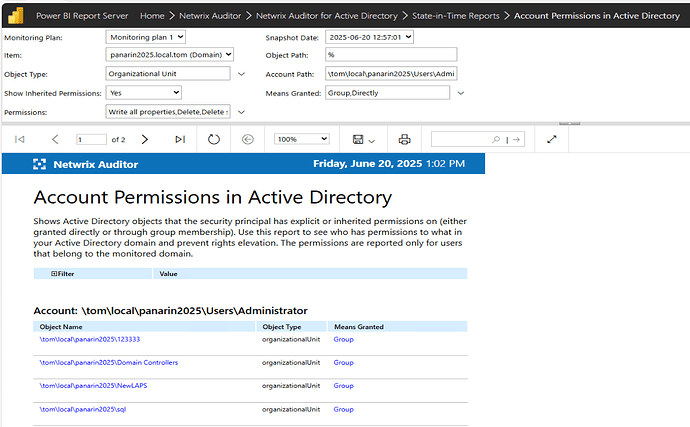Screen dimensions: 690x427
Task: Open the Snapshot Date dropdown
Action: pos(369,37)
